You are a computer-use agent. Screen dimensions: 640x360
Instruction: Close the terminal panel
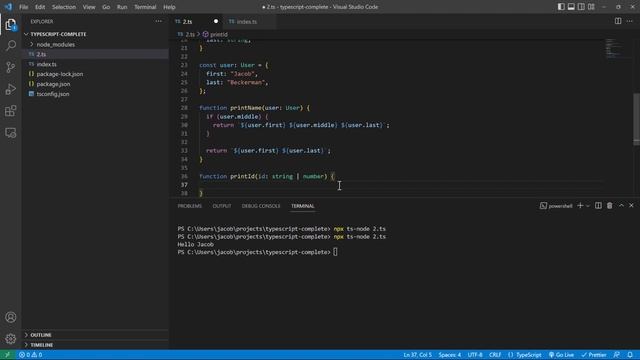coord(631,206)
